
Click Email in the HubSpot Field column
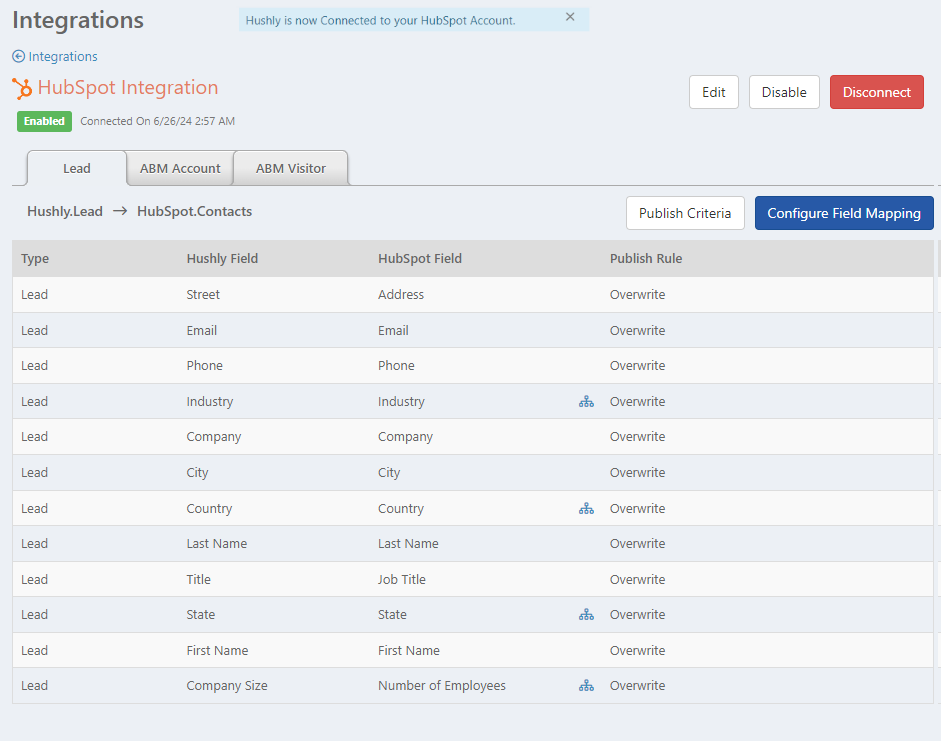[393, 331]
